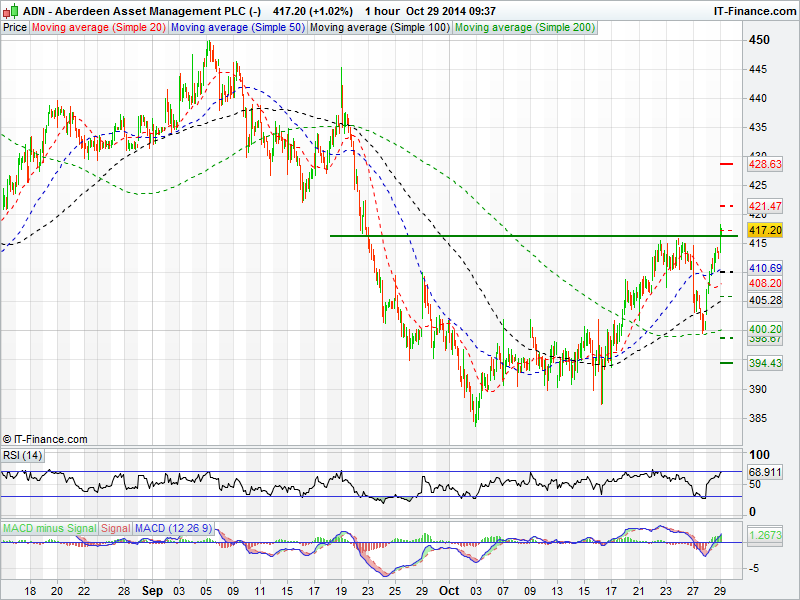Select the 405.28 moving average value tag

764,300
